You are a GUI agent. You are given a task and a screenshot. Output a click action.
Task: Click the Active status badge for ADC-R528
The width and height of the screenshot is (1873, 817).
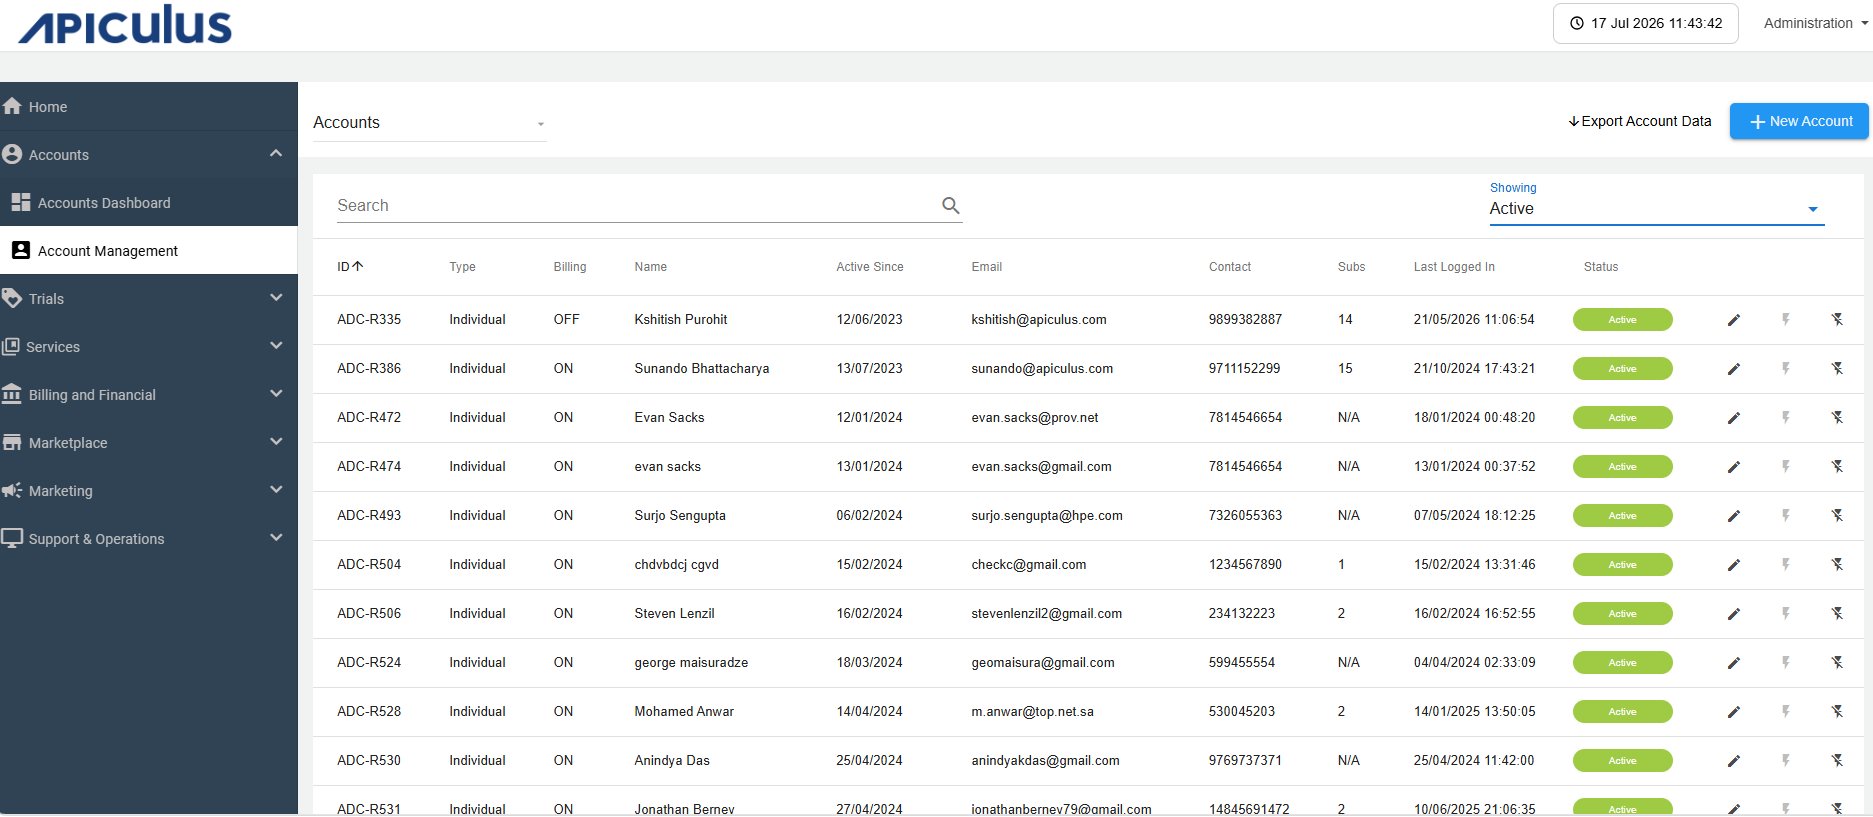tap(1623, 712)
